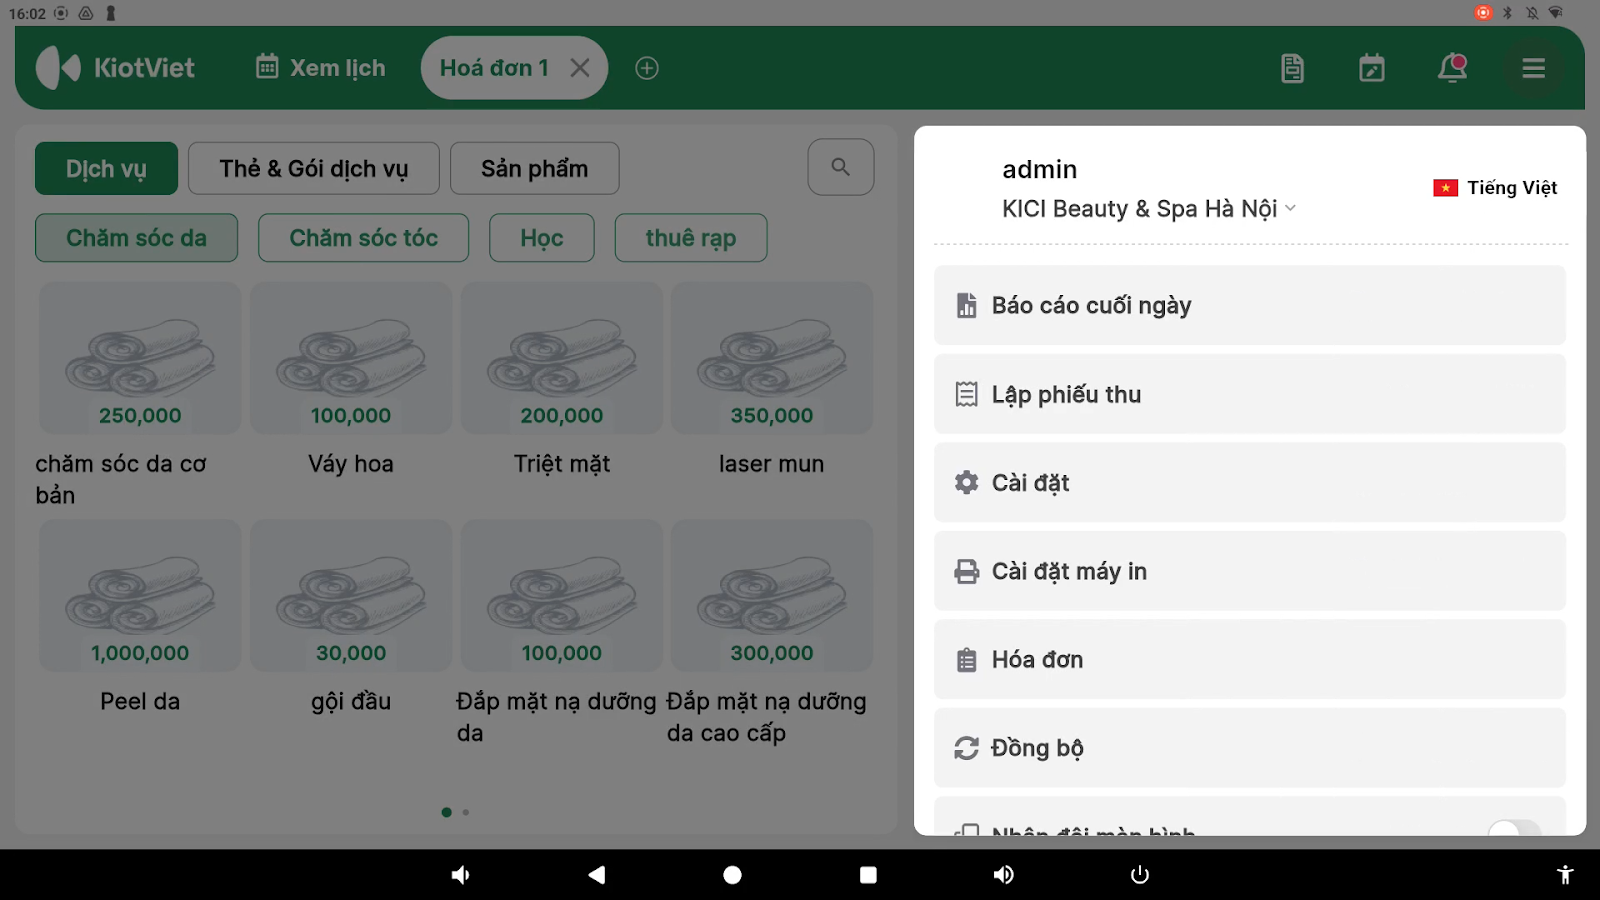Close the Hoá đơn 1 invoice tab
1600x900 pixels.
pos(580,68)
